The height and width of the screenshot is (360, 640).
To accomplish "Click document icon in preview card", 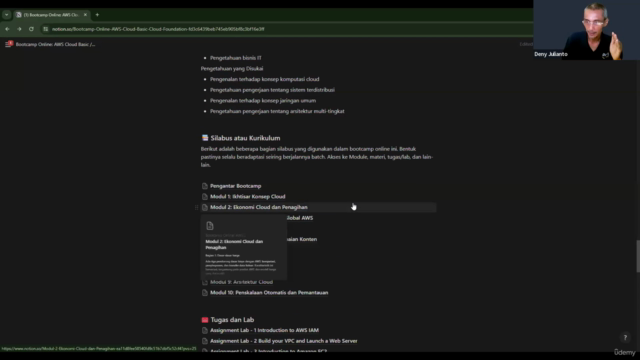I will 210,226.
